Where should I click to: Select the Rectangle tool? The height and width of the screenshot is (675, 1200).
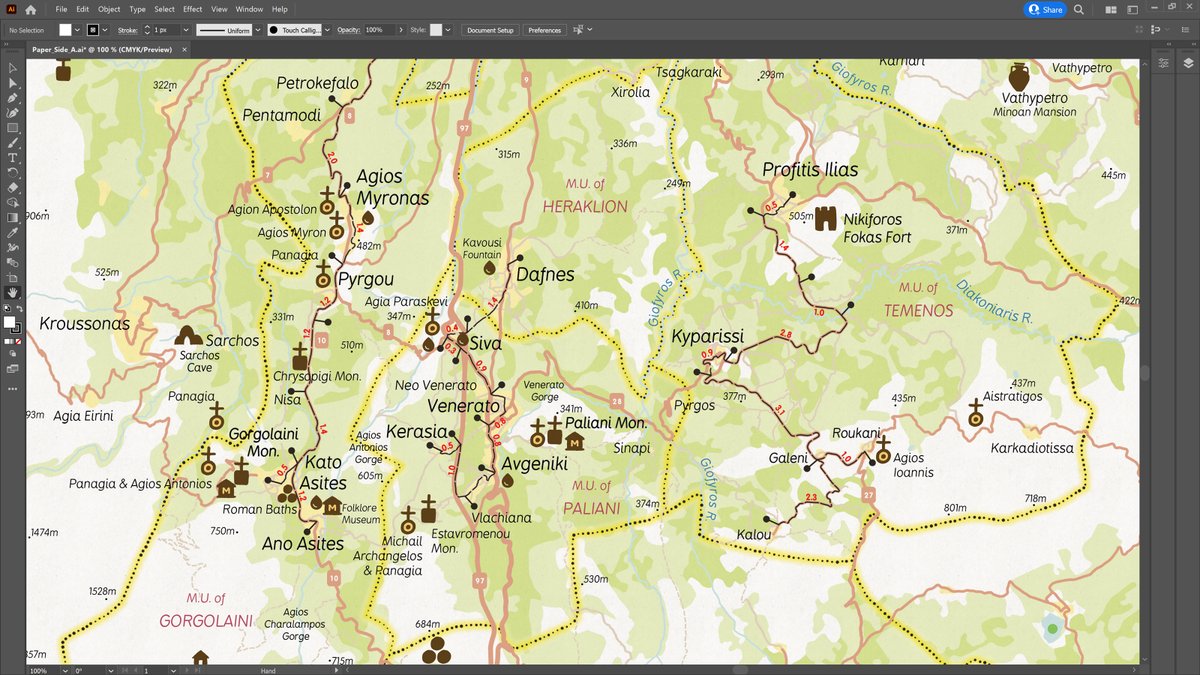click(x=13, y=128)
